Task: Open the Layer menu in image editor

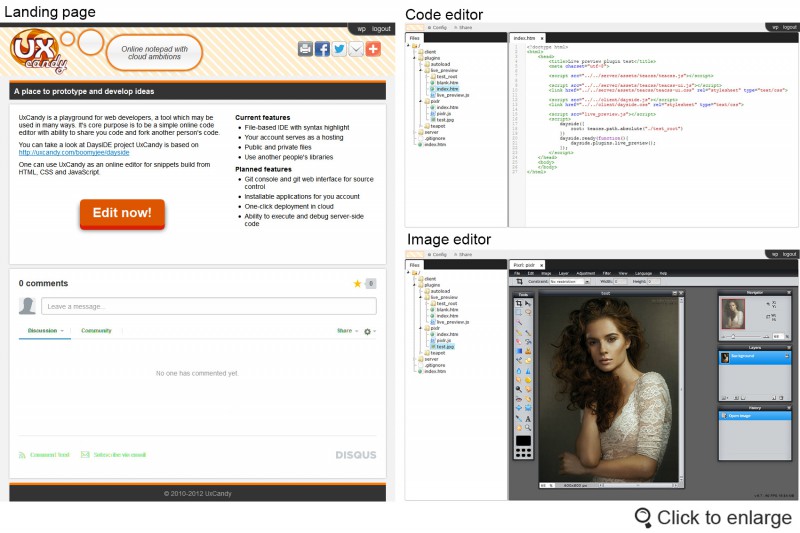Action: [563, 273]
